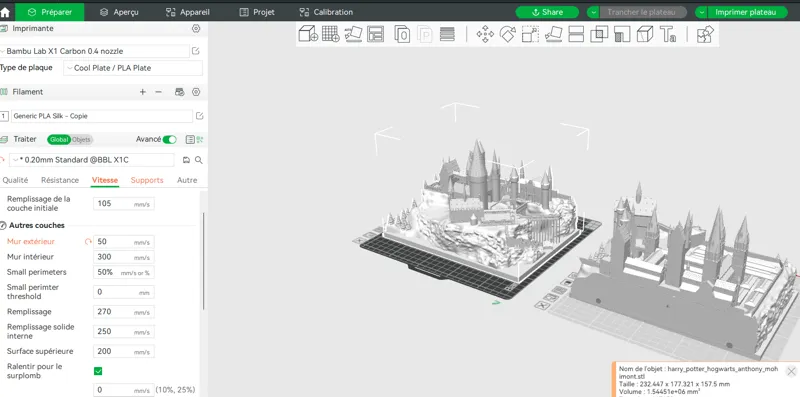800x397 pixels.
Task: Select the Text shape tool
Action: [668, 34]
